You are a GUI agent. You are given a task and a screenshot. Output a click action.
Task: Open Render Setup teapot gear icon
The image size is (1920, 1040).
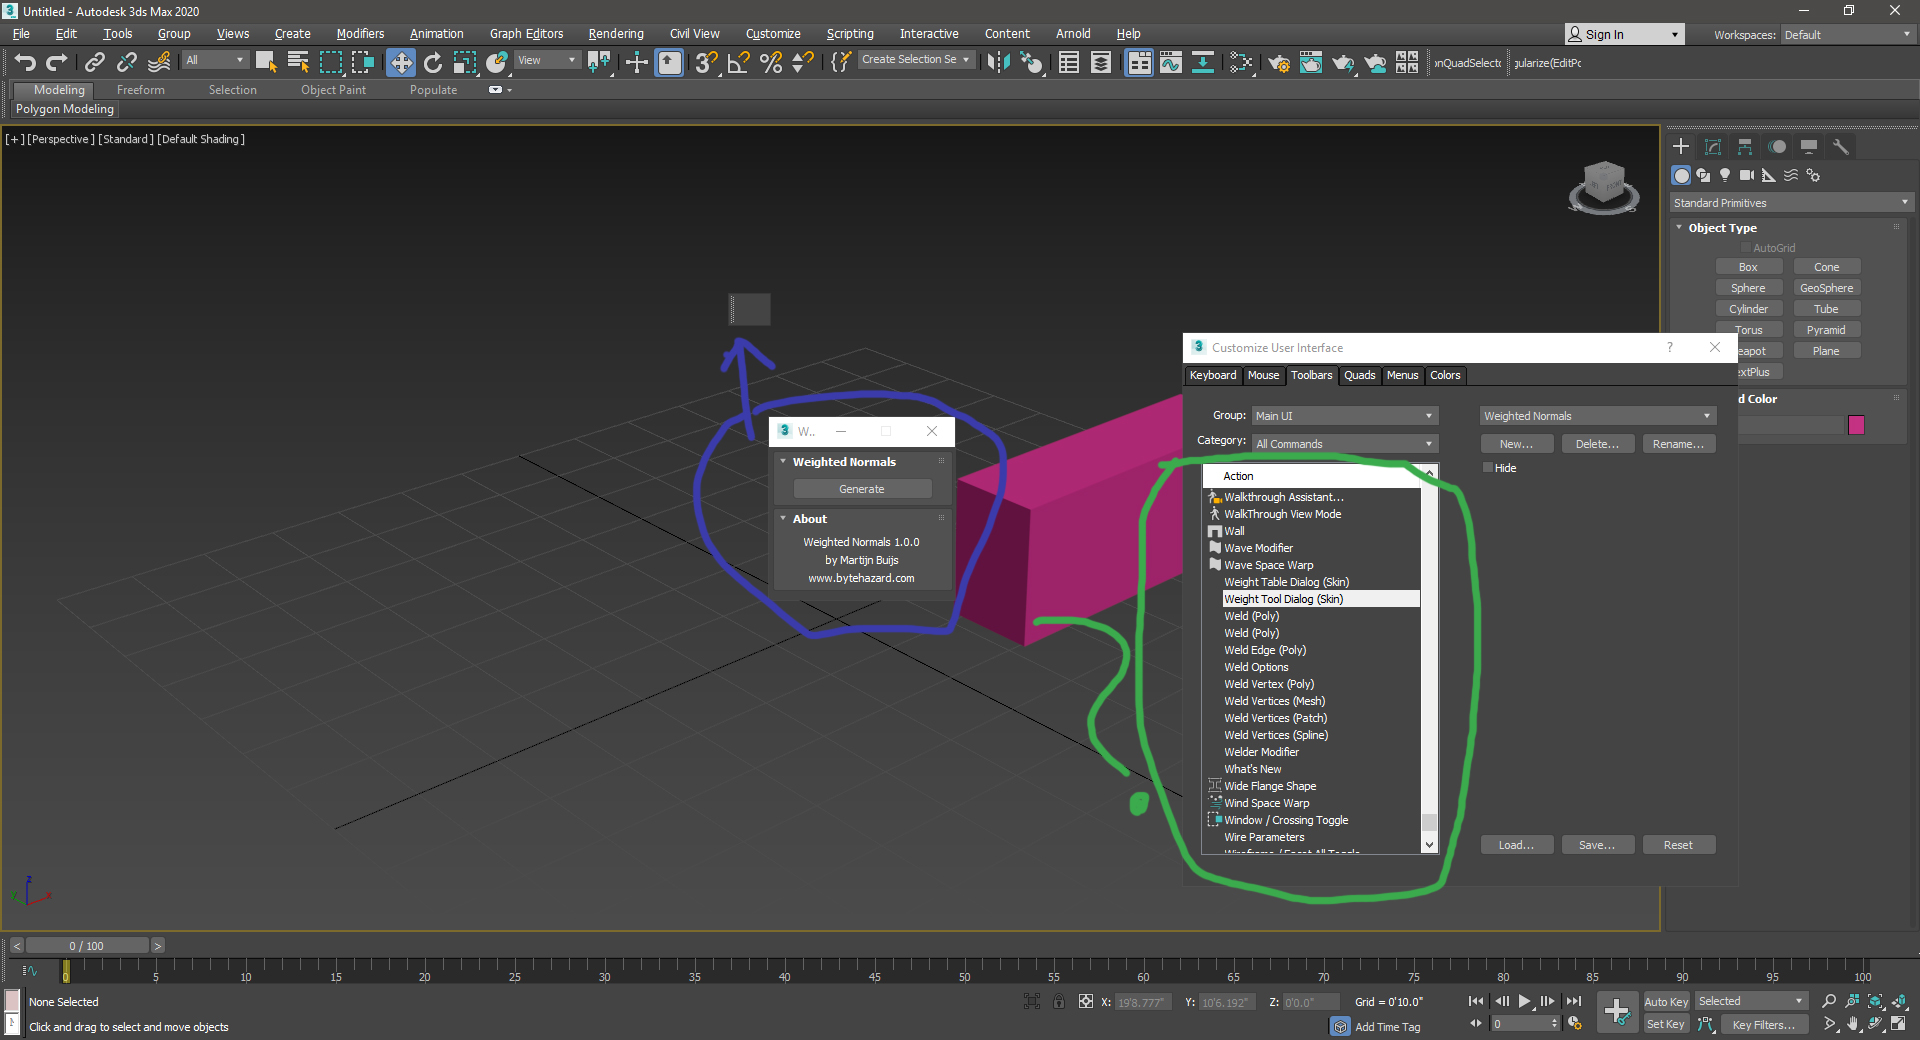click(1278, 63)
